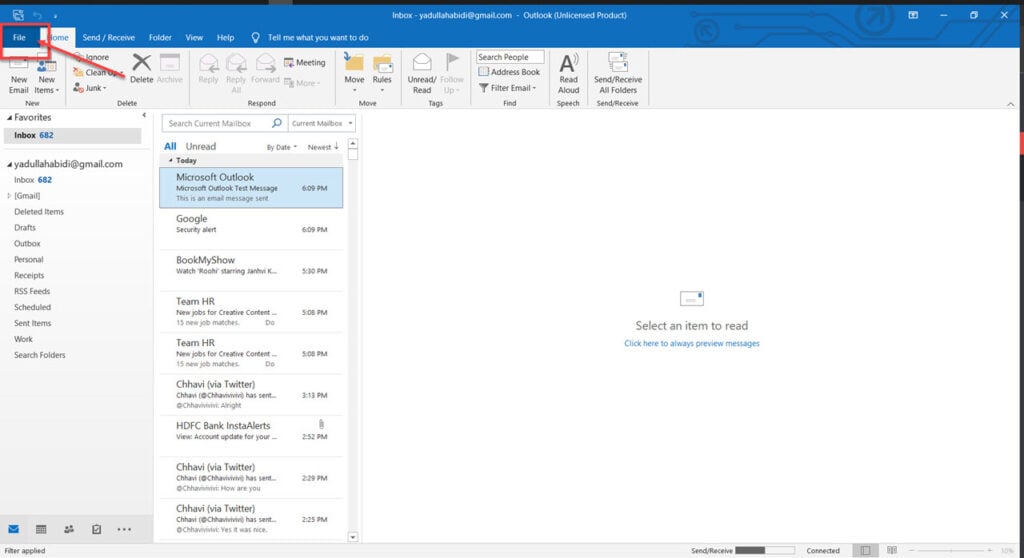1024x558 pixels.
Task: Toggle the Newest sort order
Action: click(x=323, y=147)
